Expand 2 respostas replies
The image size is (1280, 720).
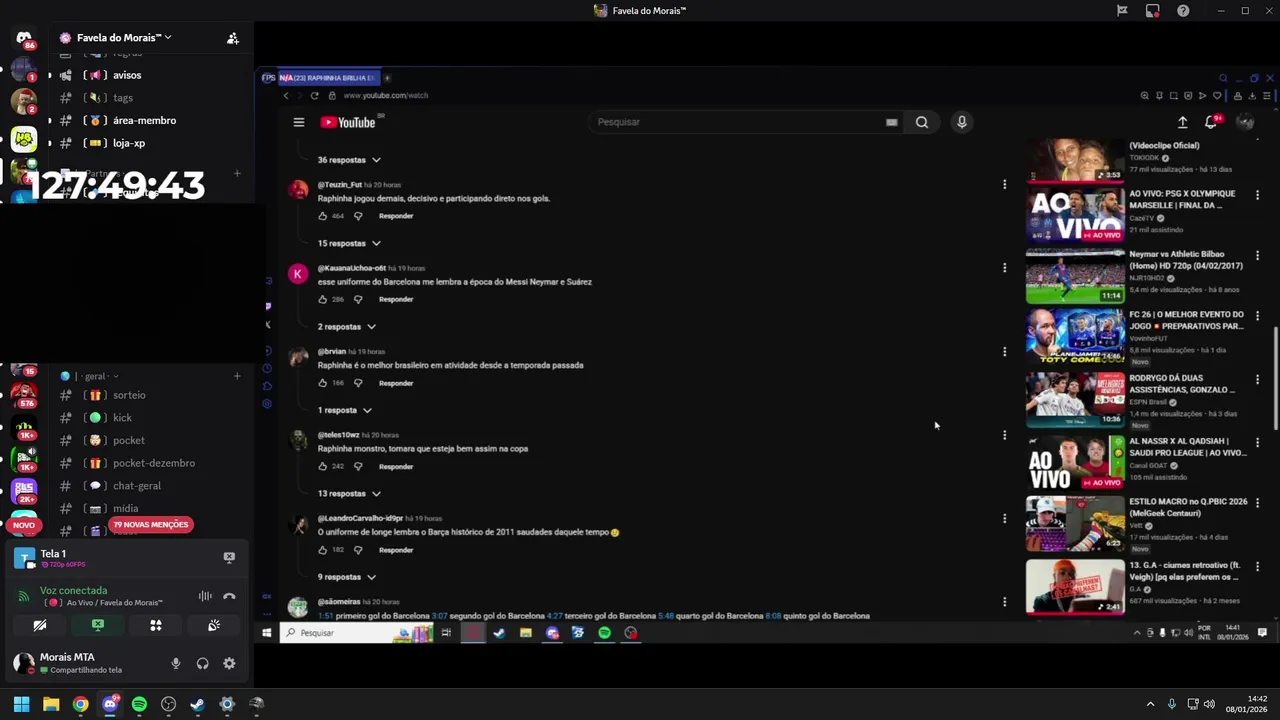tap(347, 327)
